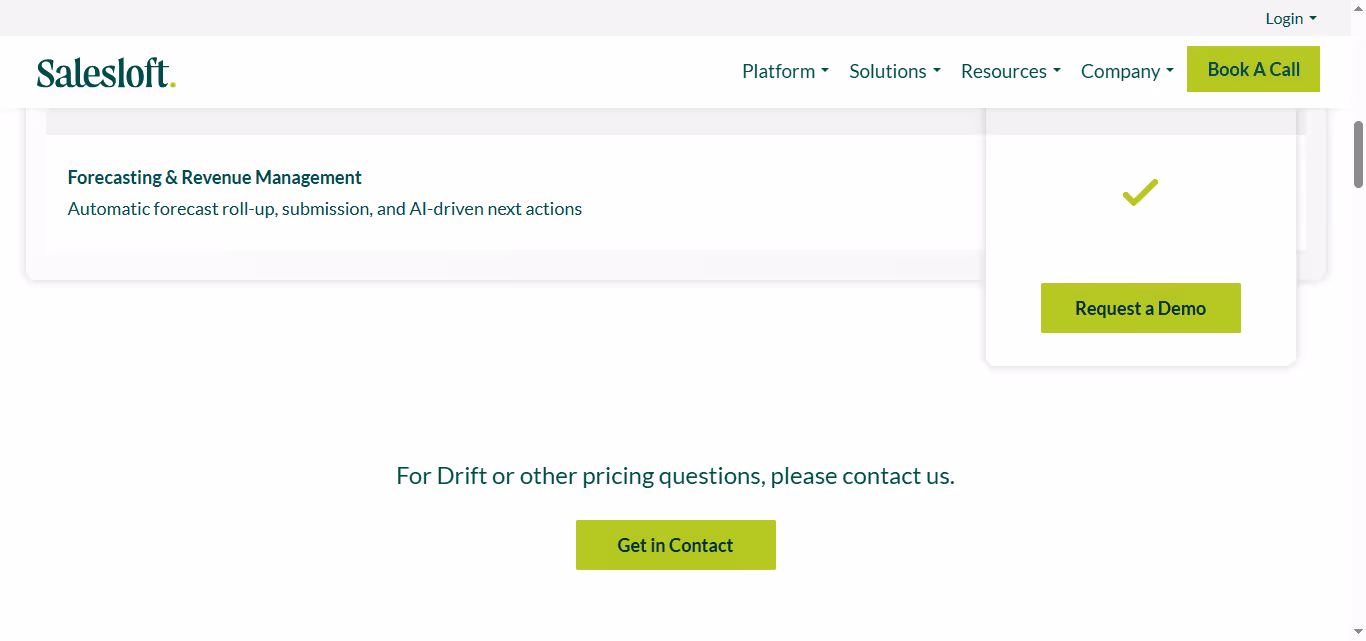Click the vertical scrollbar thumb
Viewport: 1366px width, 641px height.
tap(1357, 150)
